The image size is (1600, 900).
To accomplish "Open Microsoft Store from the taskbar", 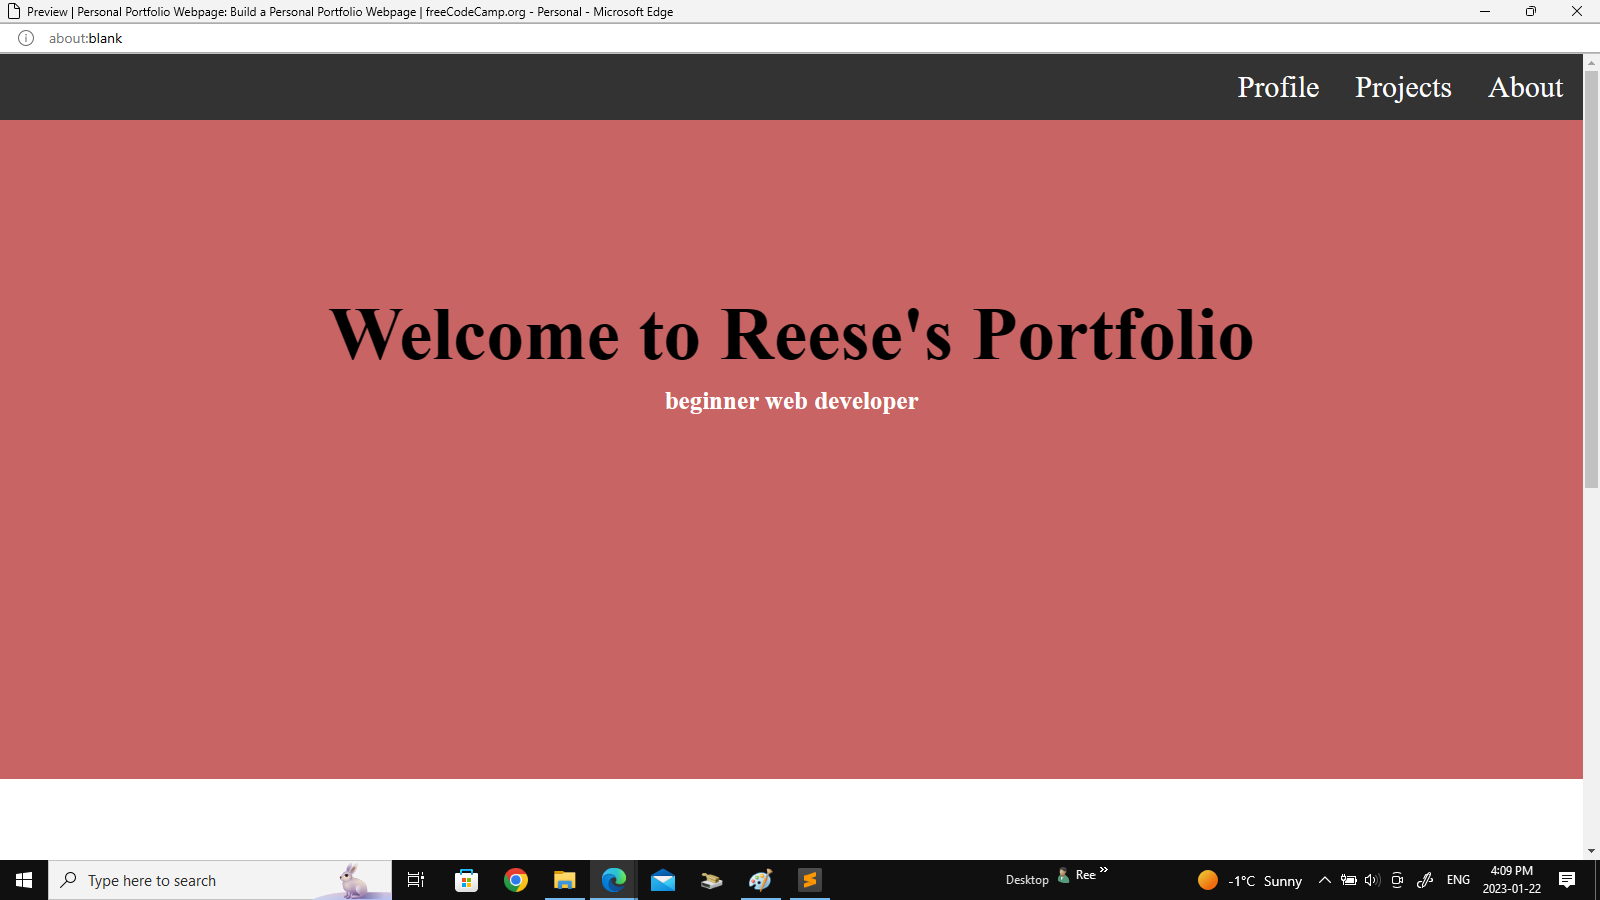I will (x=466, y=880).
